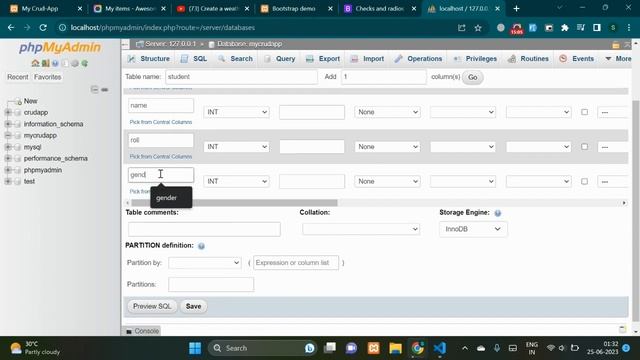Expand the crudapp database tree node
Image resolution: width=640 pixels, height=360 pixels.
[x=8, y=112]
